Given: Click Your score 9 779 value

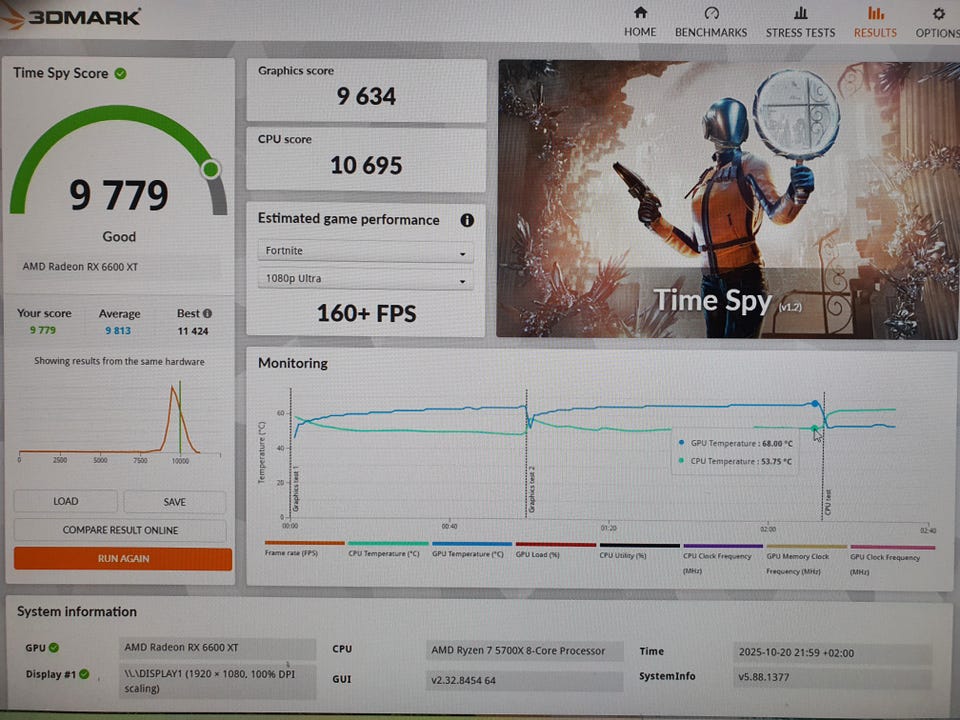Looking at the screenshot, I should point(43,330).
